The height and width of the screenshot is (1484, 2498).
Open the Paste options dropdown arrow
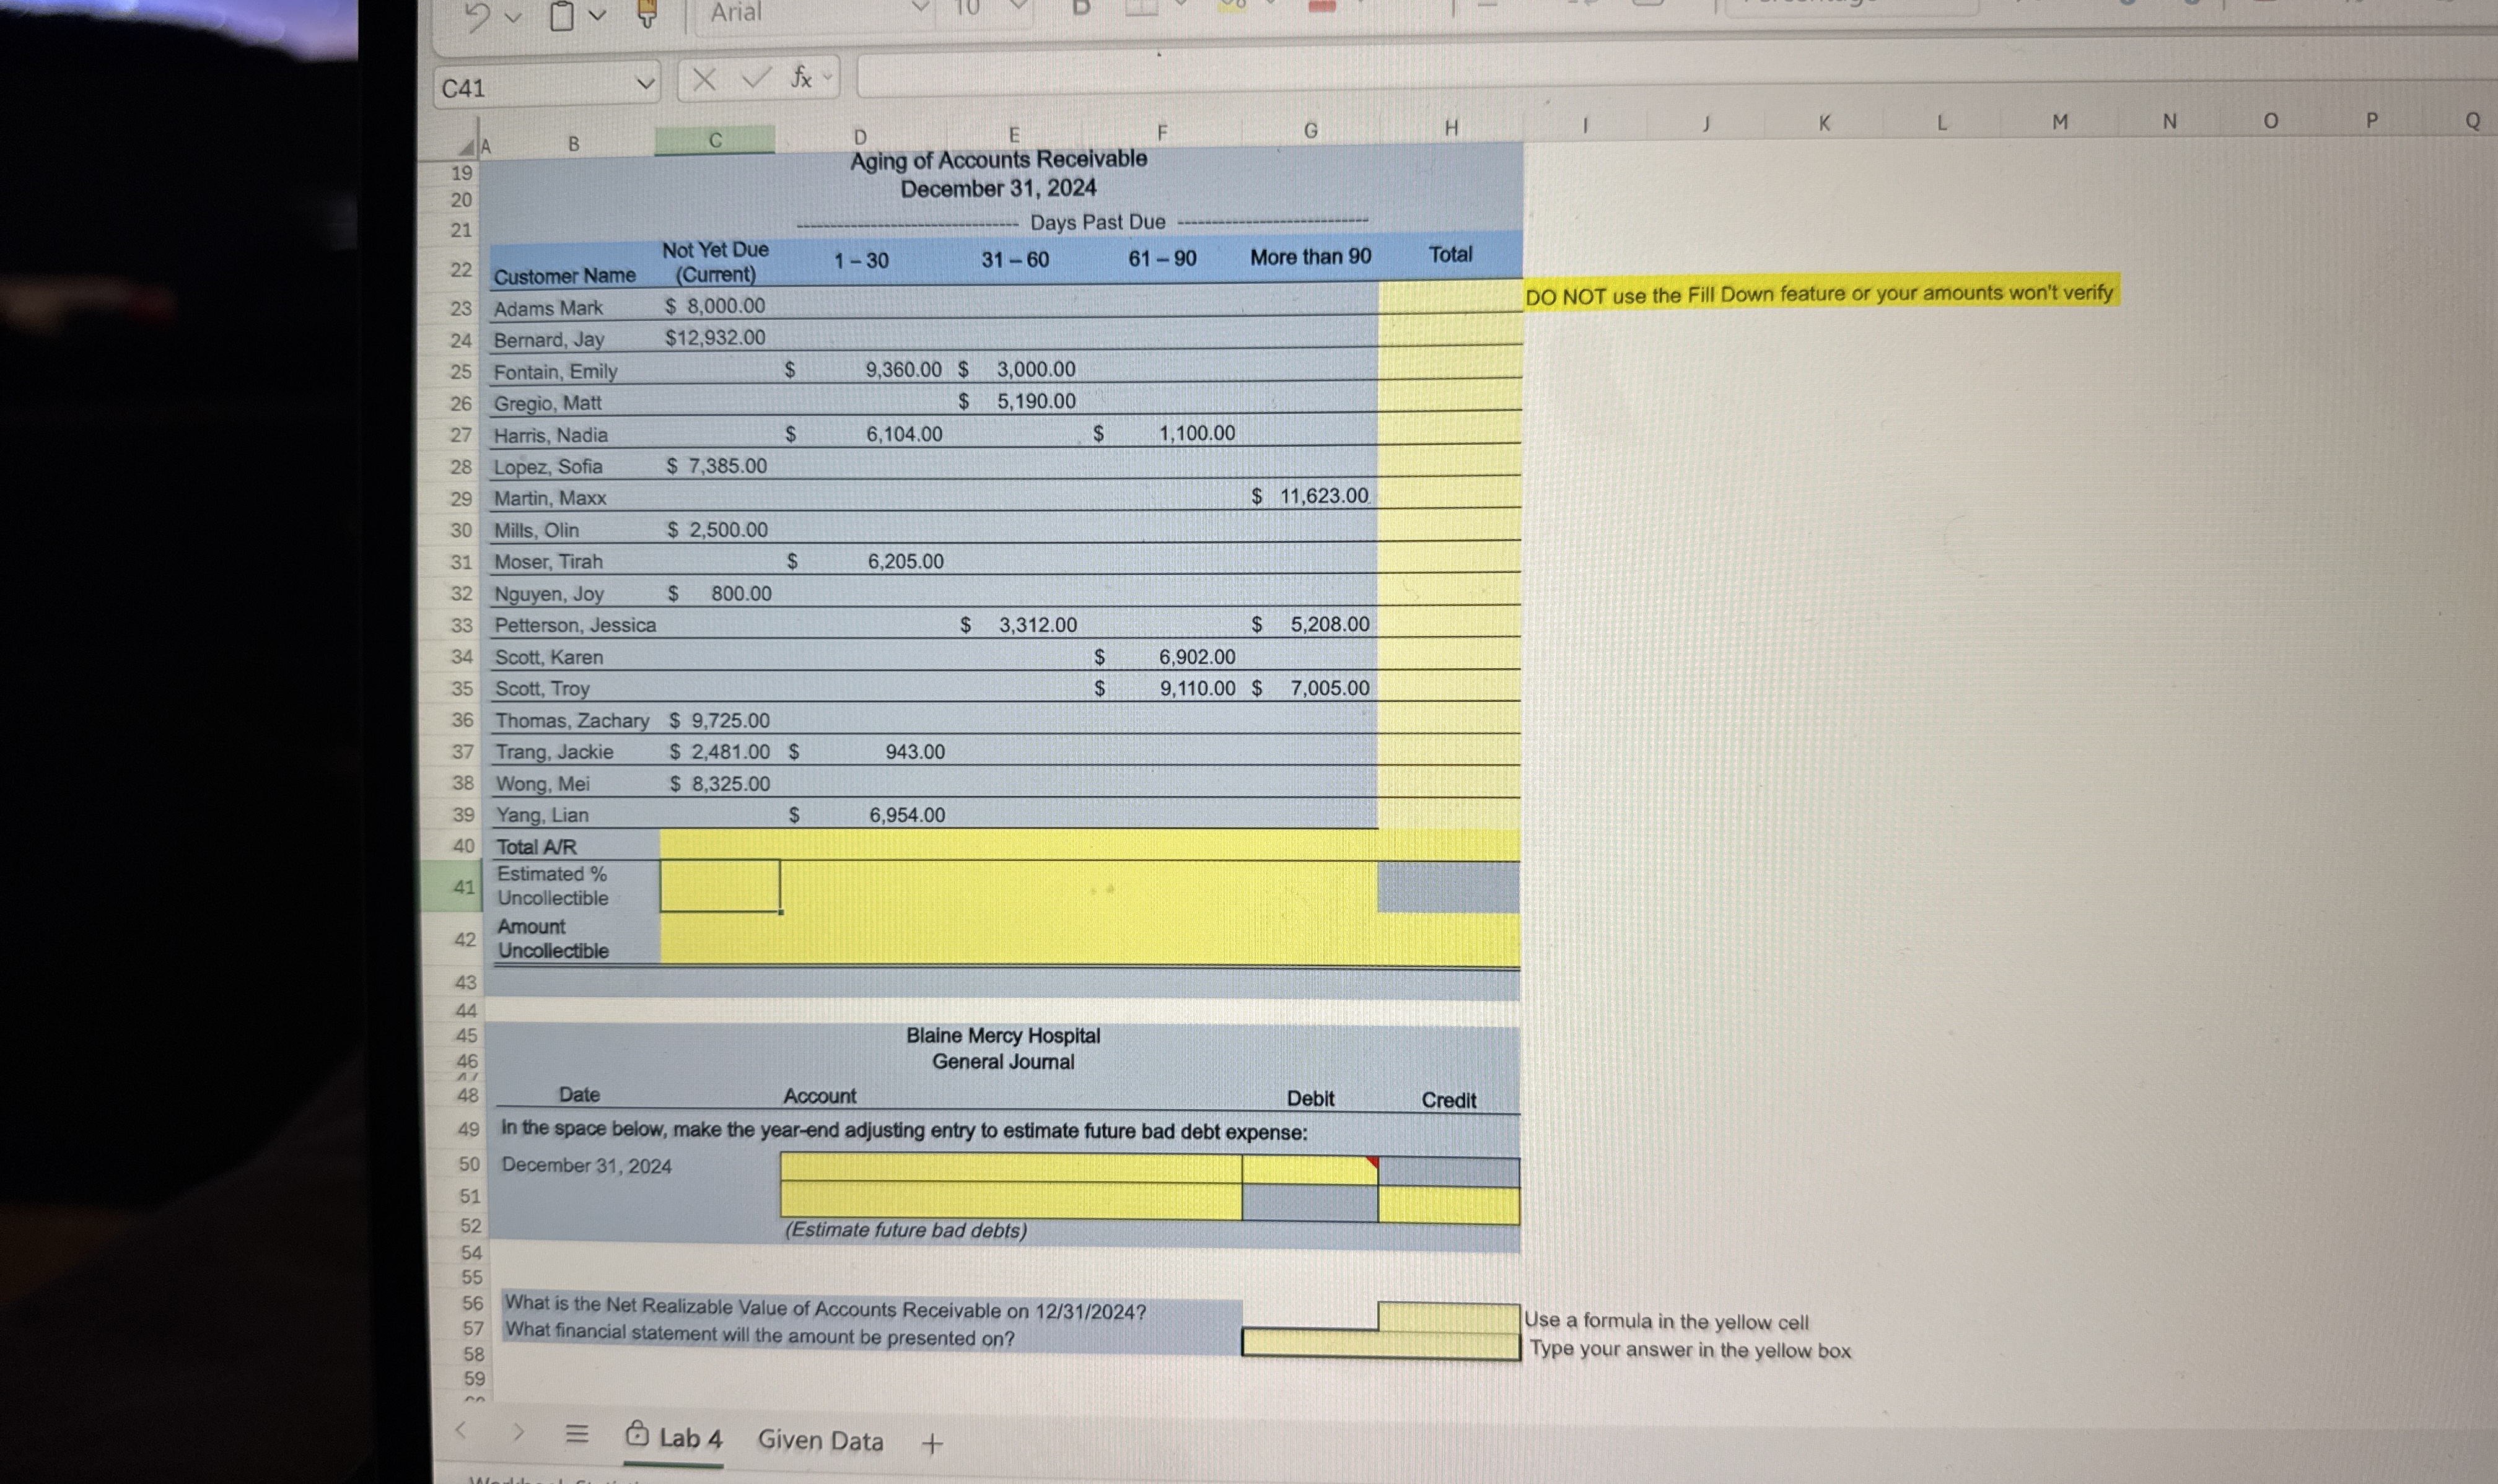coord(598,15)
